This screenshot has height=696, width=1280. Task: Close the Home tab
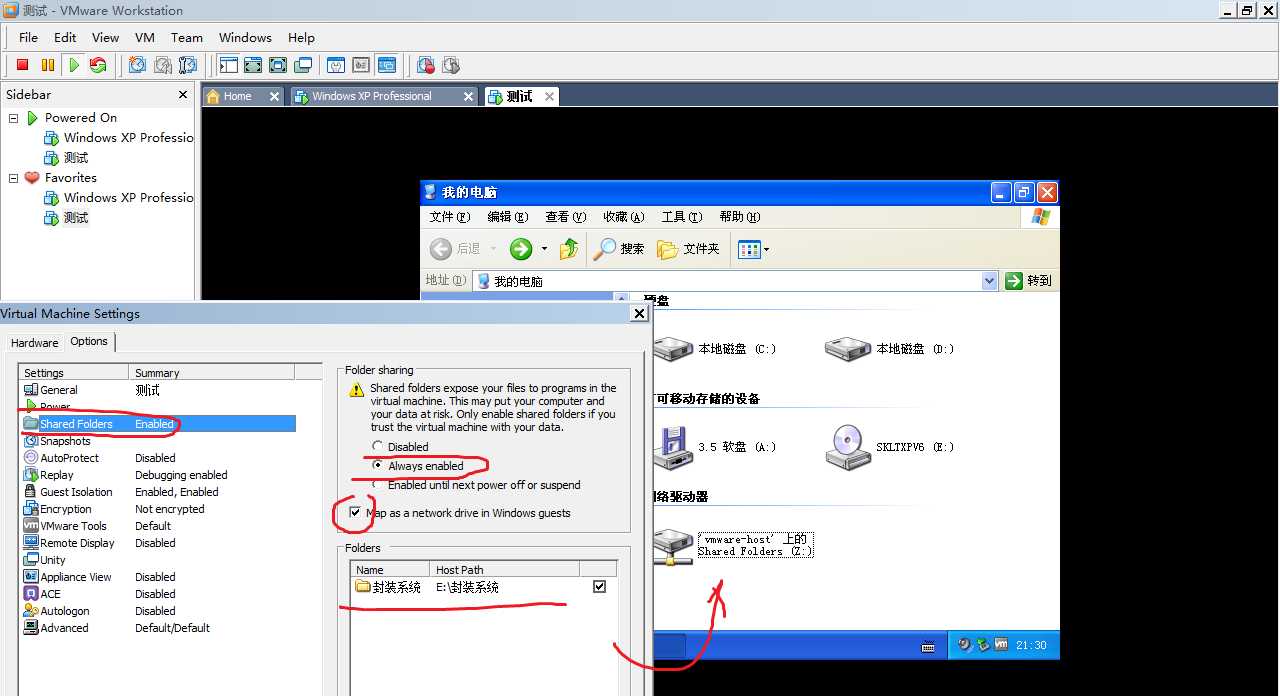coord(275,96)
